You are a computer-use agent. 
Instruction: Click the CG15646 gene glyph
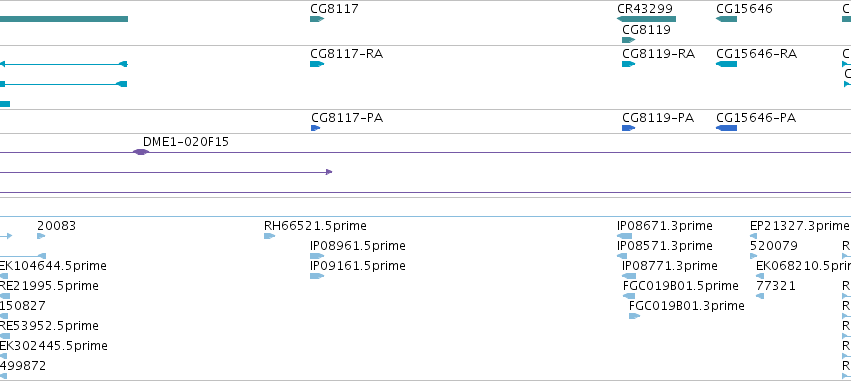pos(727,19)
